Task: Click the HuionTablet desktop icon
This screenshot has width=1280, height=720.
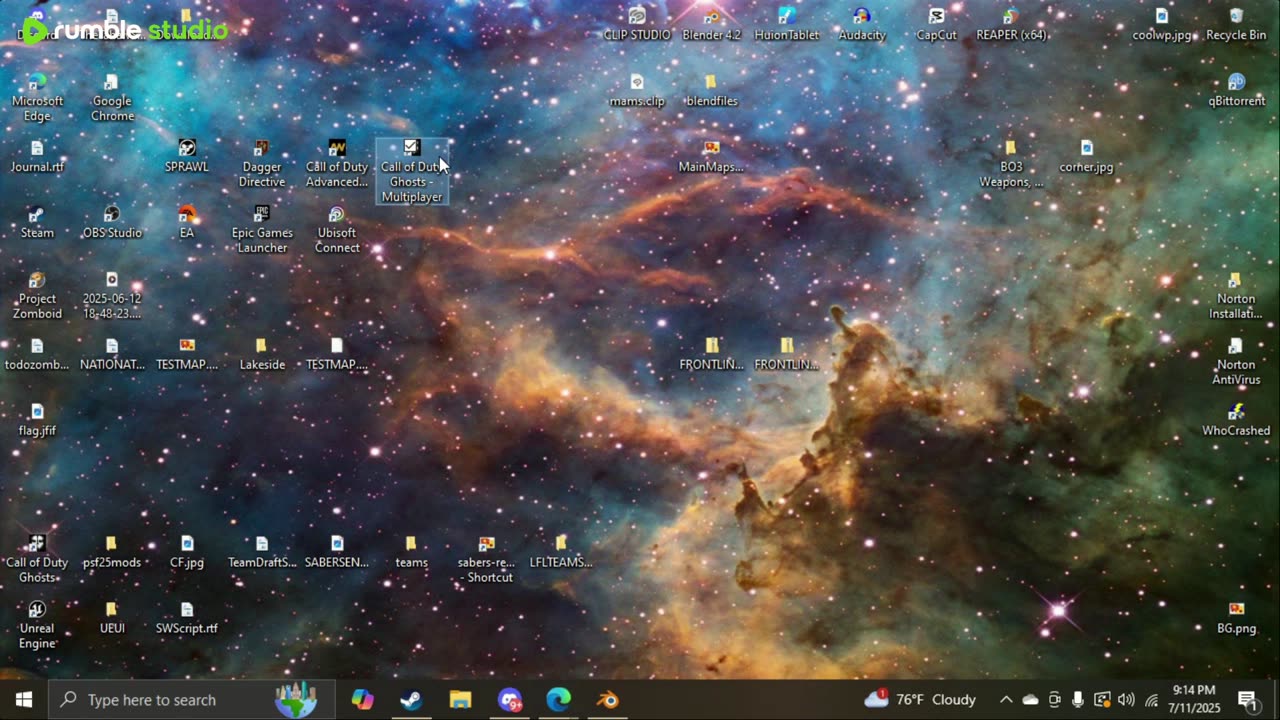Action: pyautogui.click(x=787, y=24)
